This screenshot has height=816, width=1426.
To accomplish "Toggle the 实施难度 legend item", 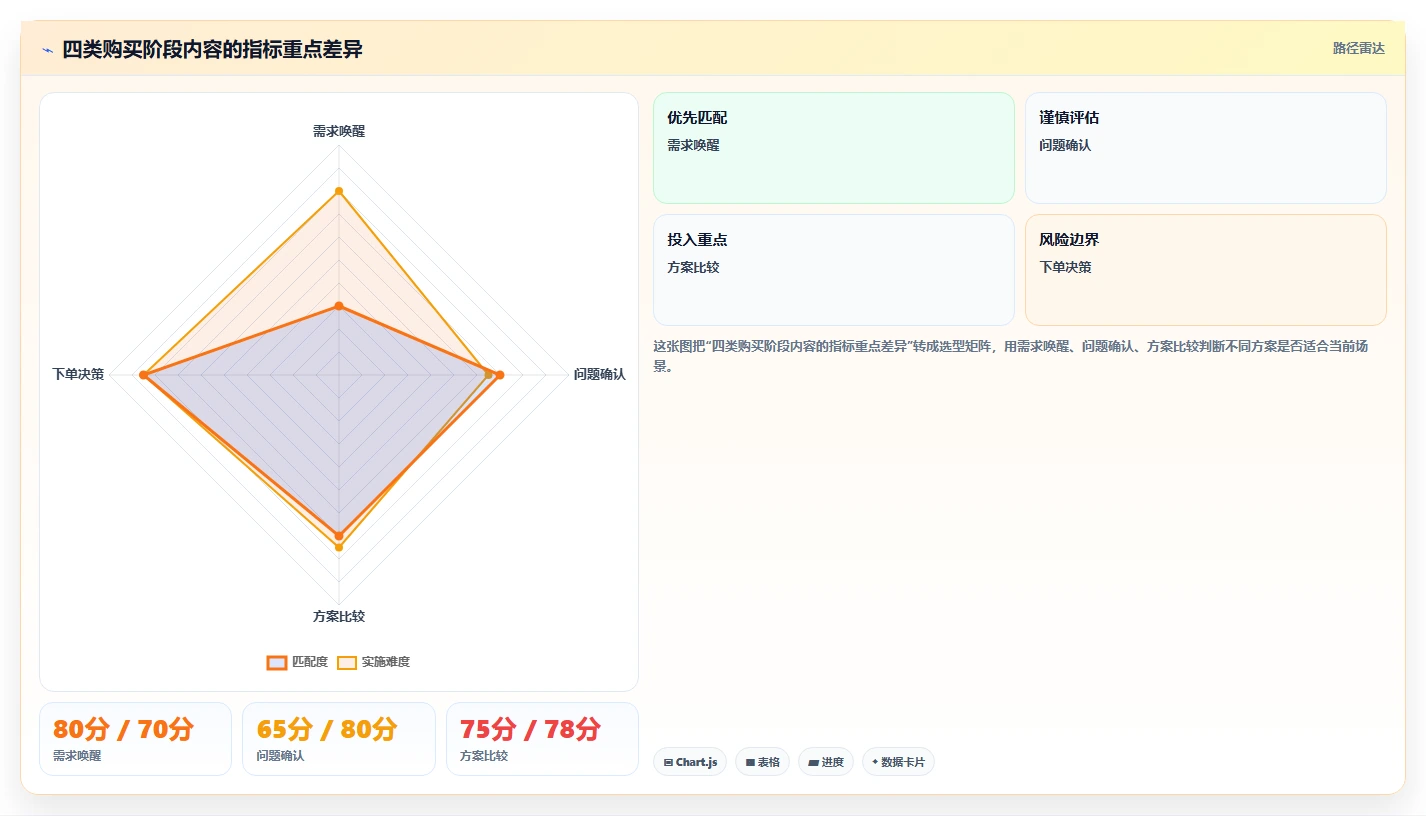I will 373,662.
